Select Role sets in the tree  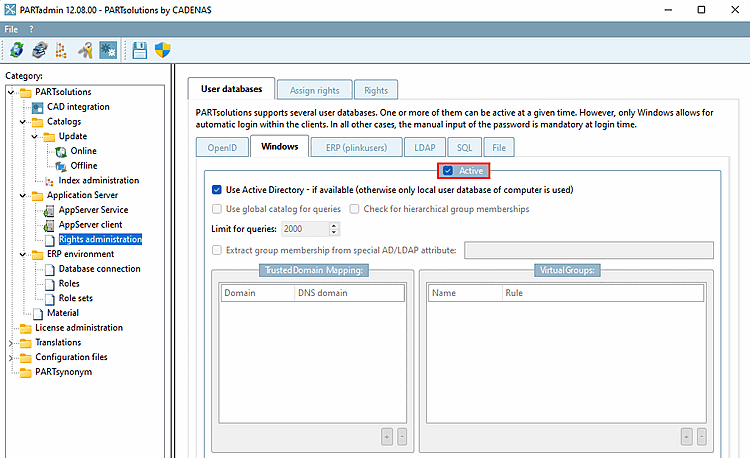pos(76,298)
